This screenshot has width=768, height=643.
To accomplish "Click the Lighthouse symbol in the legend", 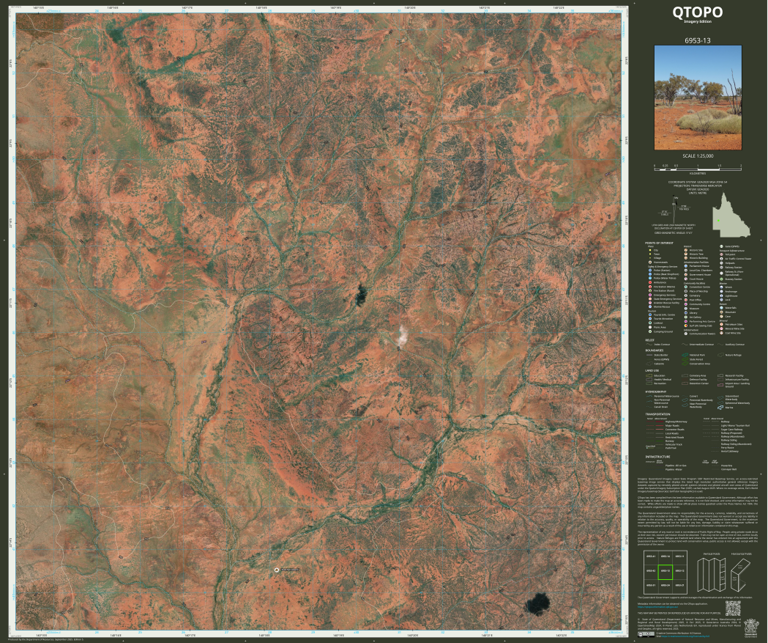I will (x=721, y=296).
